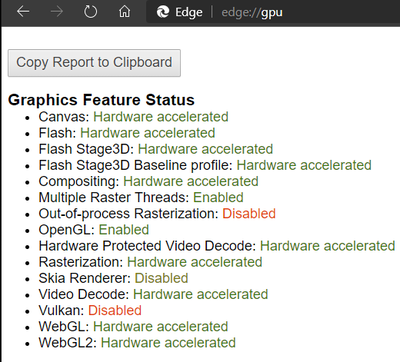Click the Rasterization Hardware accelerated entry

coord(150,262)
